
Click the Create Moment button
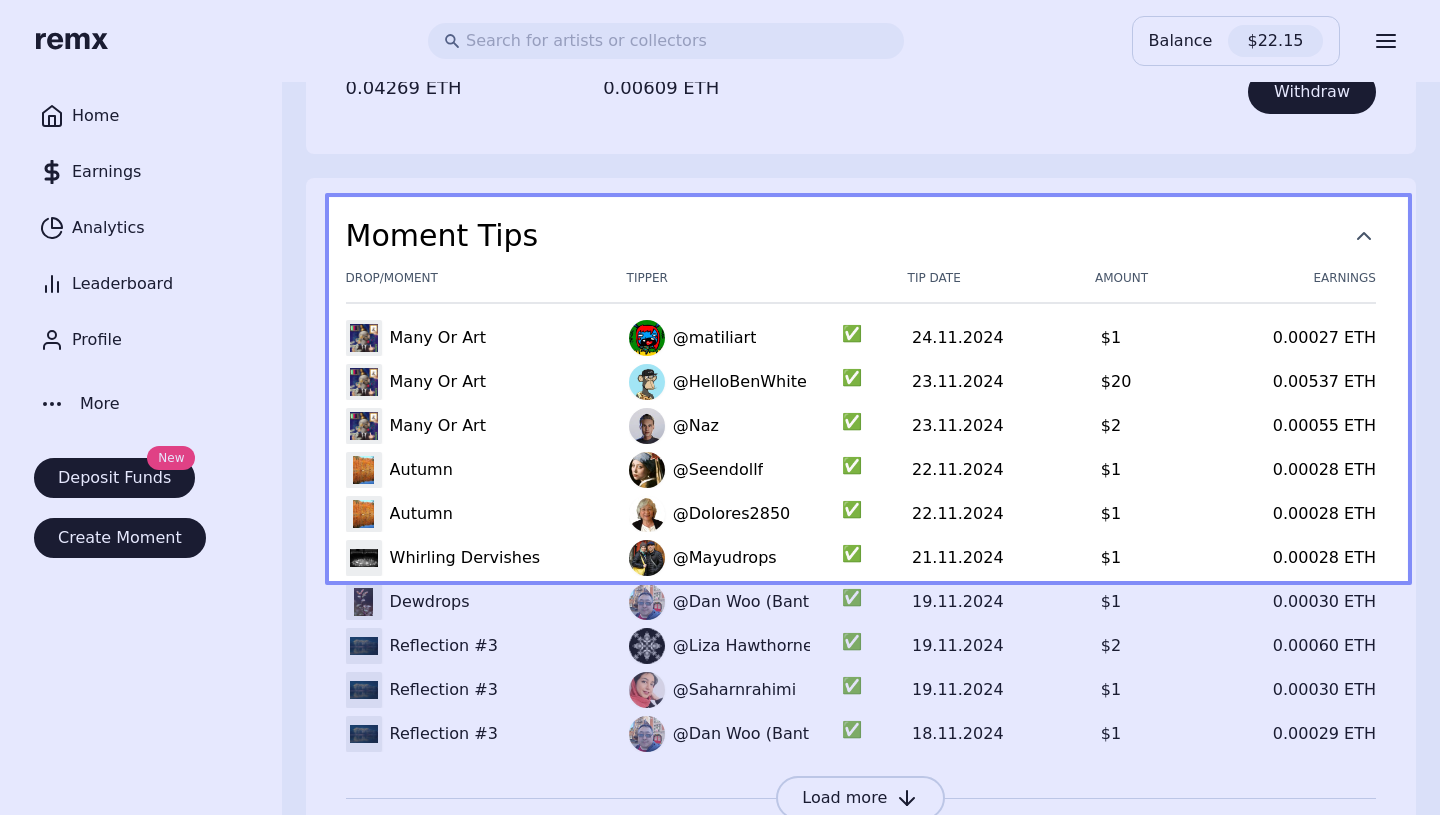[120, 538]
